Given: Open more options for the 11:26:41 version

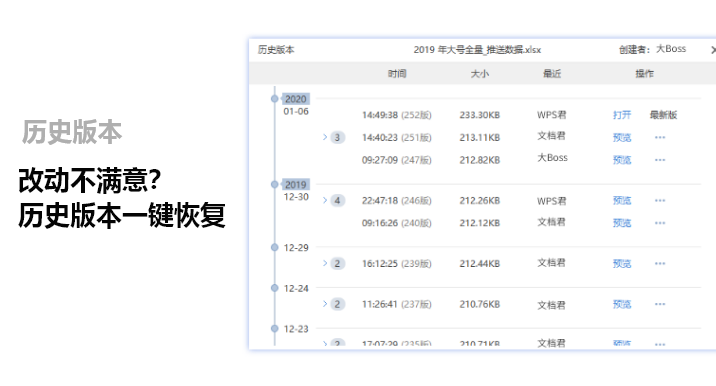Looking at the screenshot, I should click(x=660, y=304).
